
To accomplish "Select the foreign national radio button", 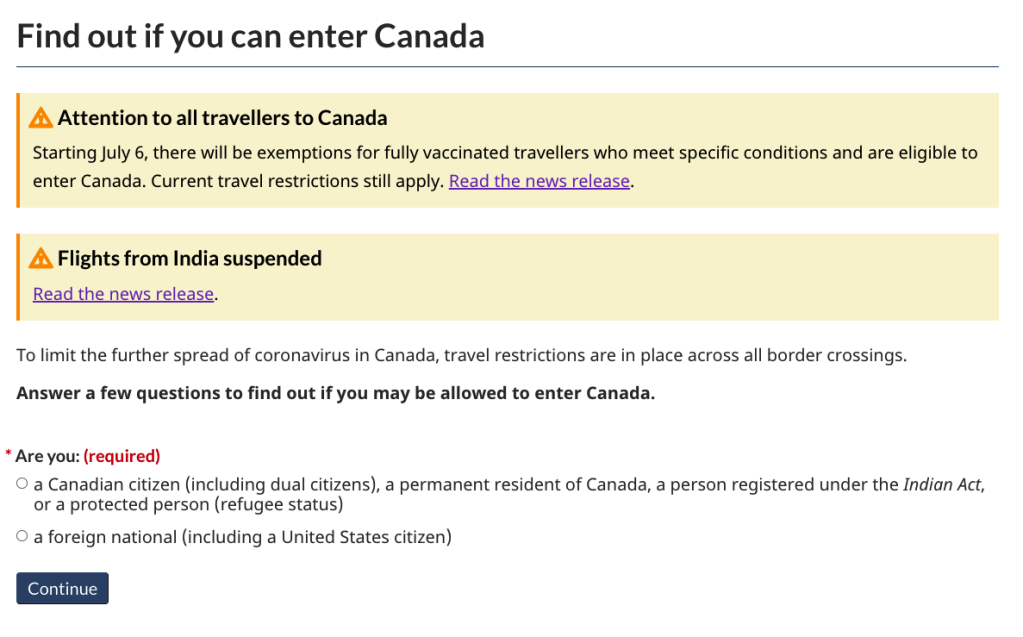I will pos(22,537).
